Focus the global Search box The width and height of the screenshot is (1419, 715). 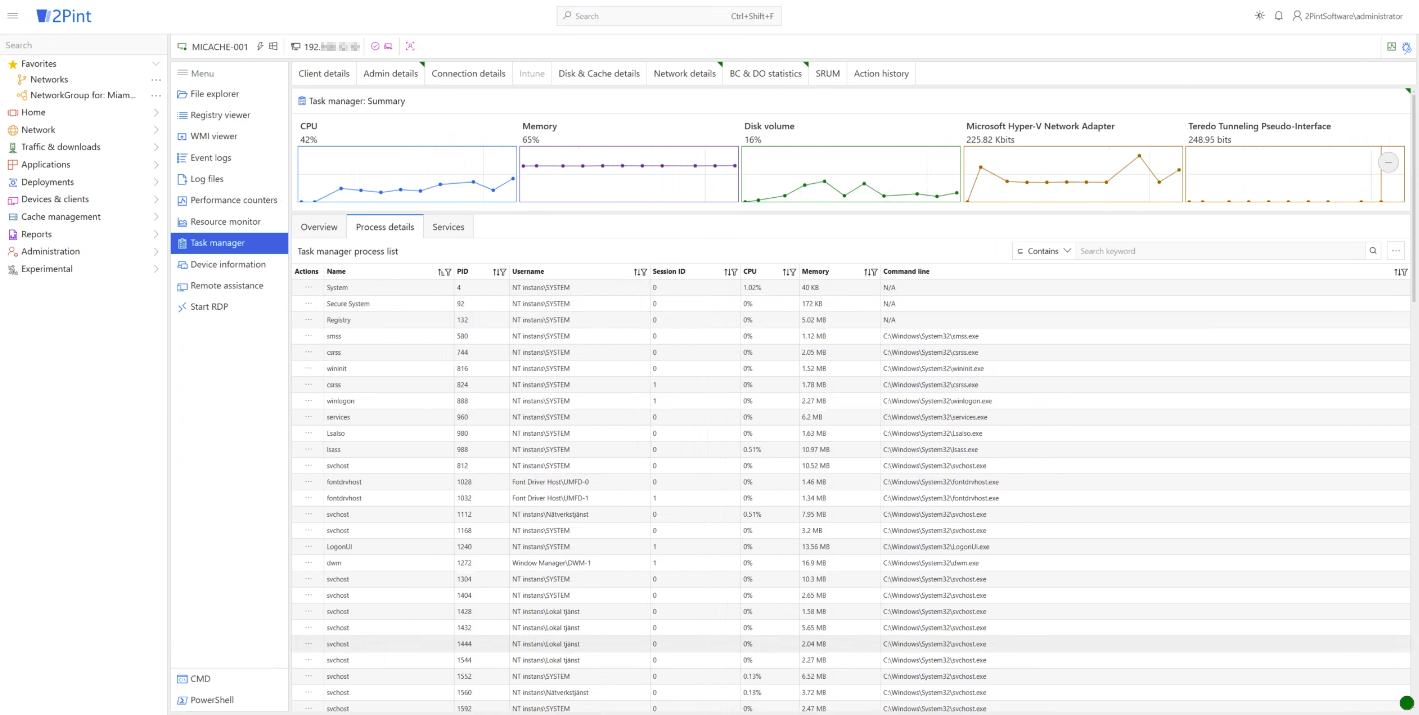click(x=669, y=16)
